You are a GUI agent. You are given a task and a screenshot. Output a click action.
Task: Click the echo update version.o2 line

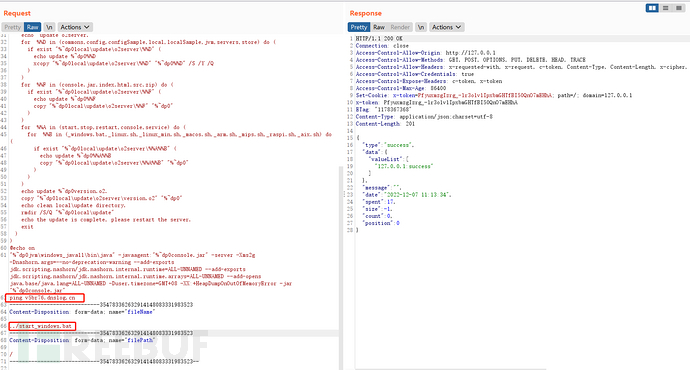64,191
